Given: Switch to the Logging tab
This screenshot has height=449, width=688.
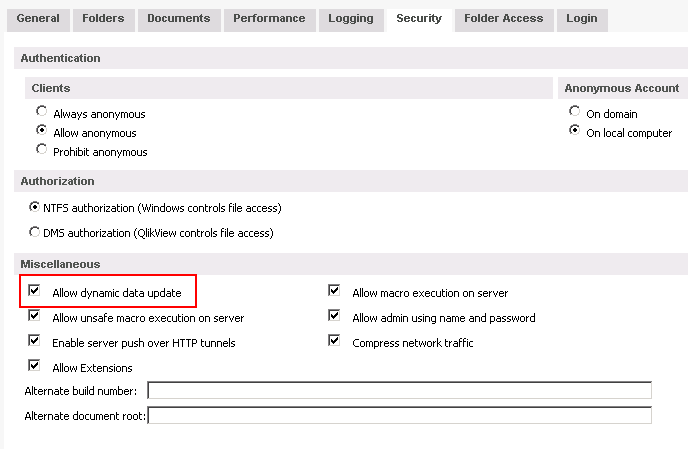Looking at the screenshot, I should tap(350, 19).
